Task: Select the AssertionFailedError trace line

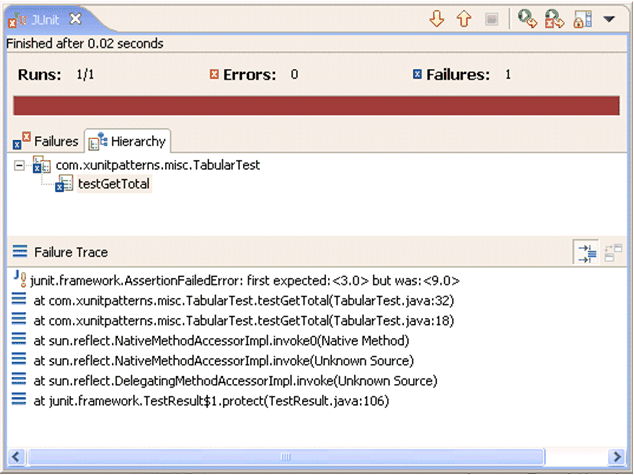Action: pyautogui.click(x=245, y=282)
